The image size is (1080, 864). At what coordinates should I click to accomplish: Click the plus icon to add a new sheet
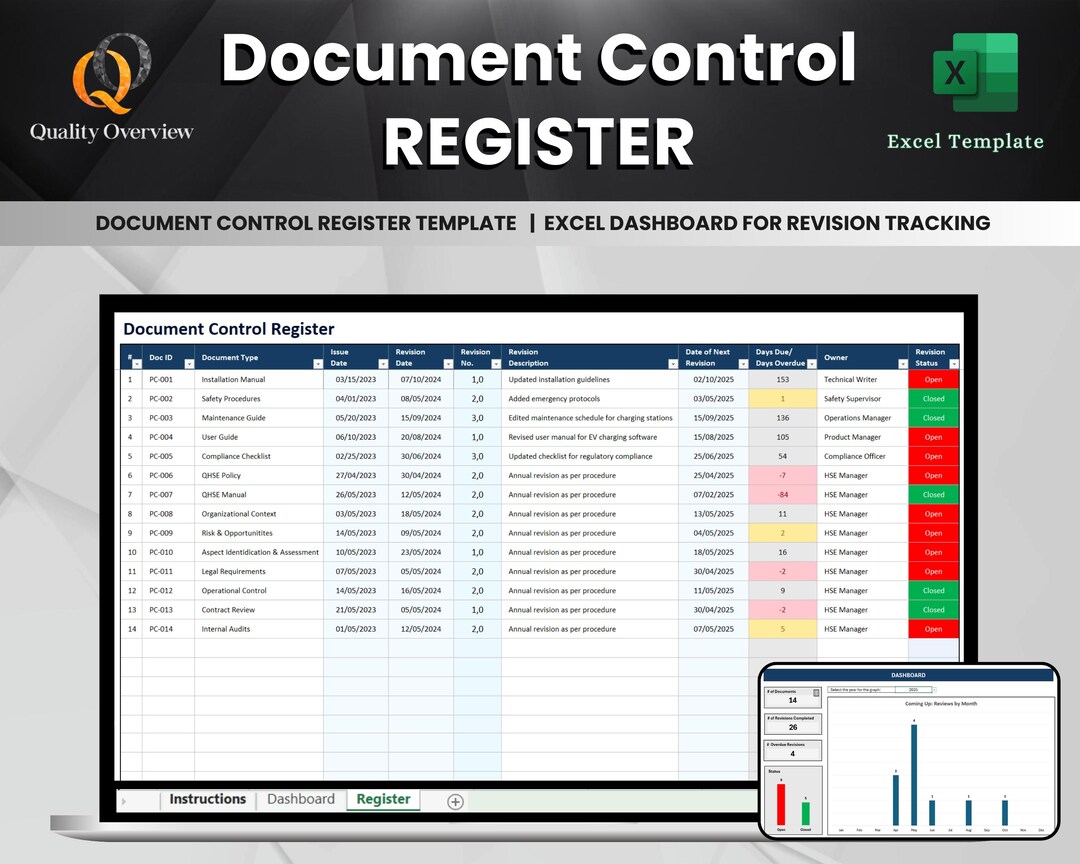tap(455, 801)
